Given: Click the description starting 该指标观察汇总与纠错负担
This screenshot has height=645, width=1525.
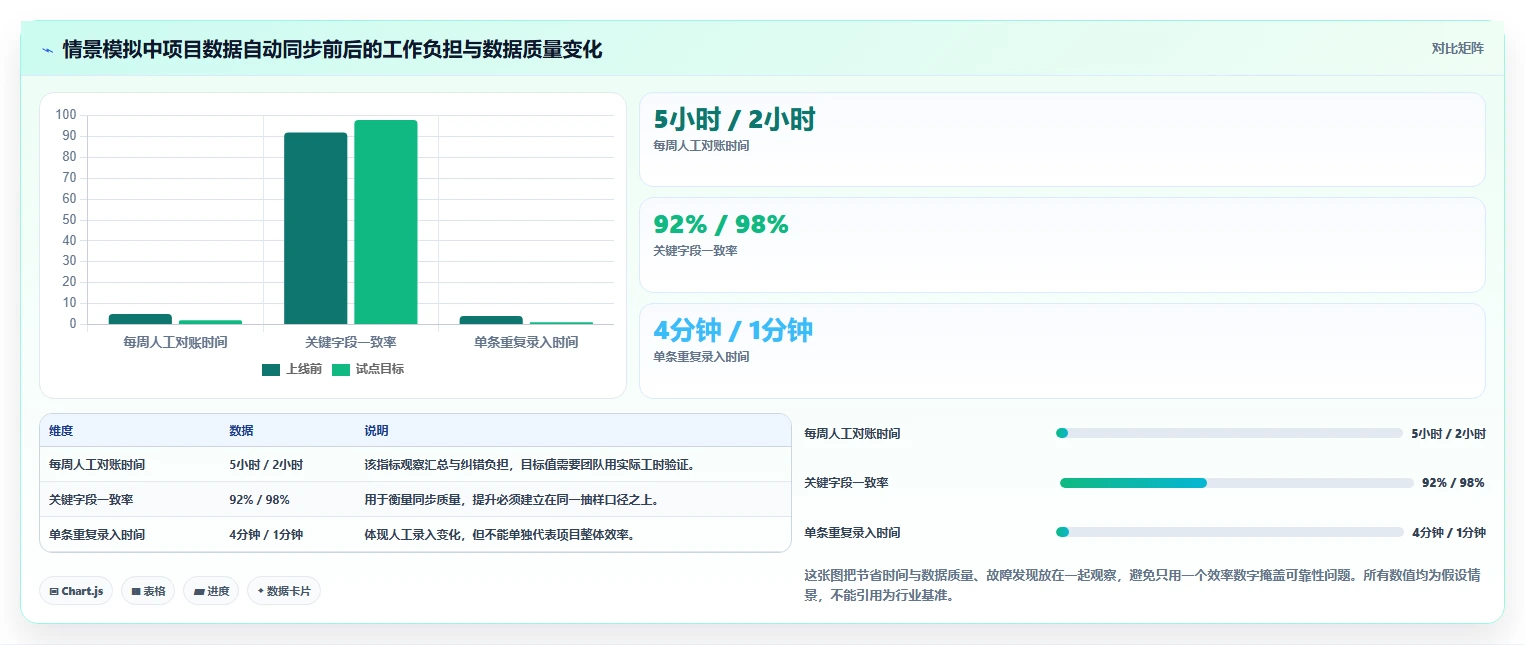Looking at the screenshot, I should pos(529,465).
